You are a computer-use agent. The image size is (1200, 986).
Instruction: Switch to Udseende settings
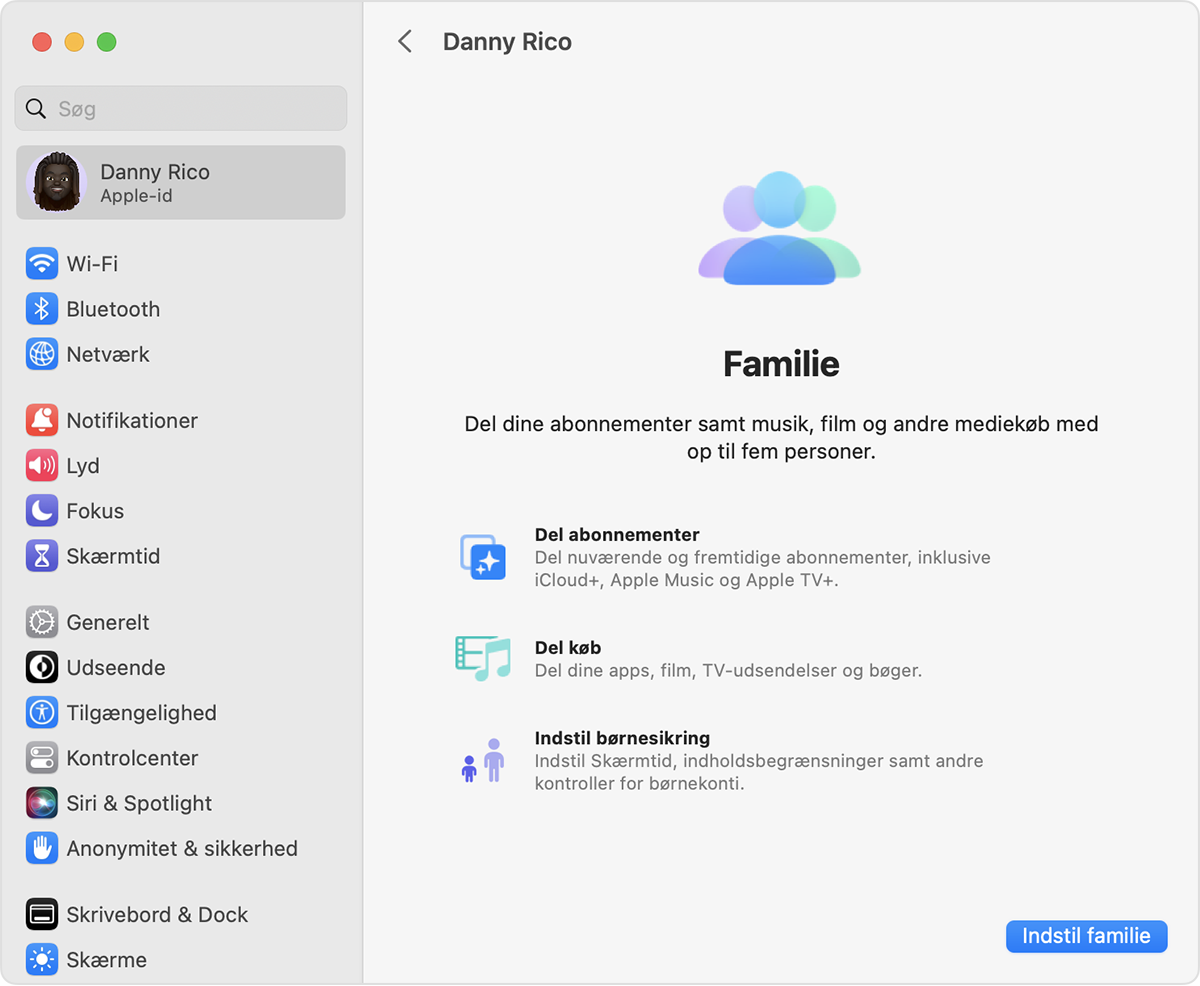click(x=115, y=667)
